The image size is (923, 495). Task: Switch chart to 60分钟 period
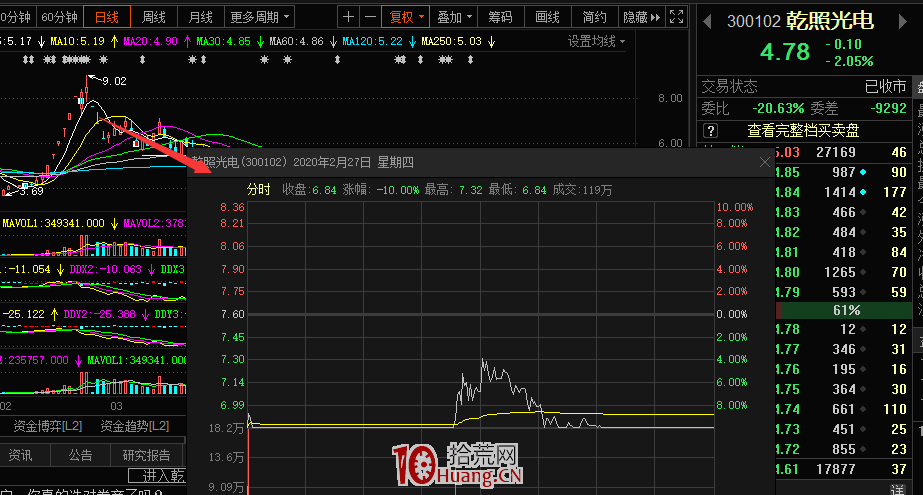point(59,17)
